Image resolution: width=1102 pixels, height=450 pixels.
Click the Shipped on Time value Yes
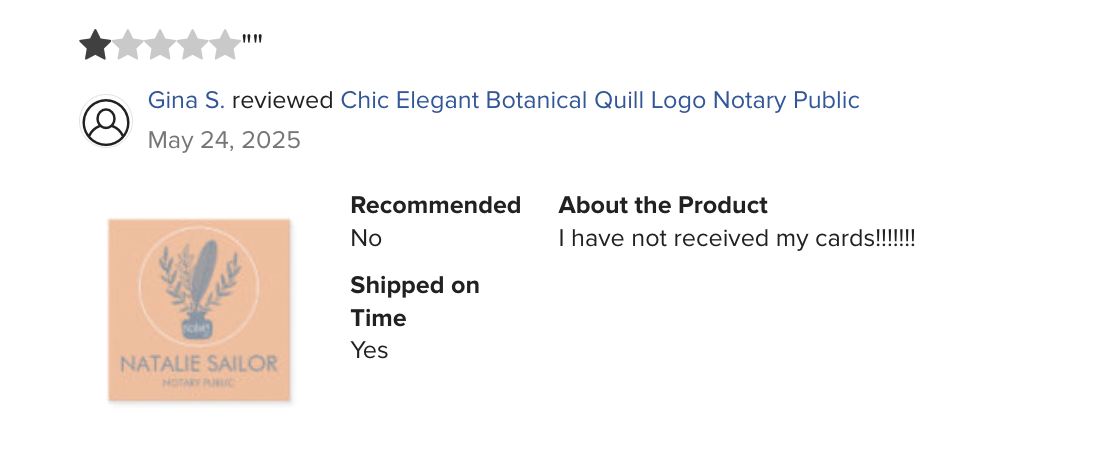pyautogui.click(x=370, y=350)
